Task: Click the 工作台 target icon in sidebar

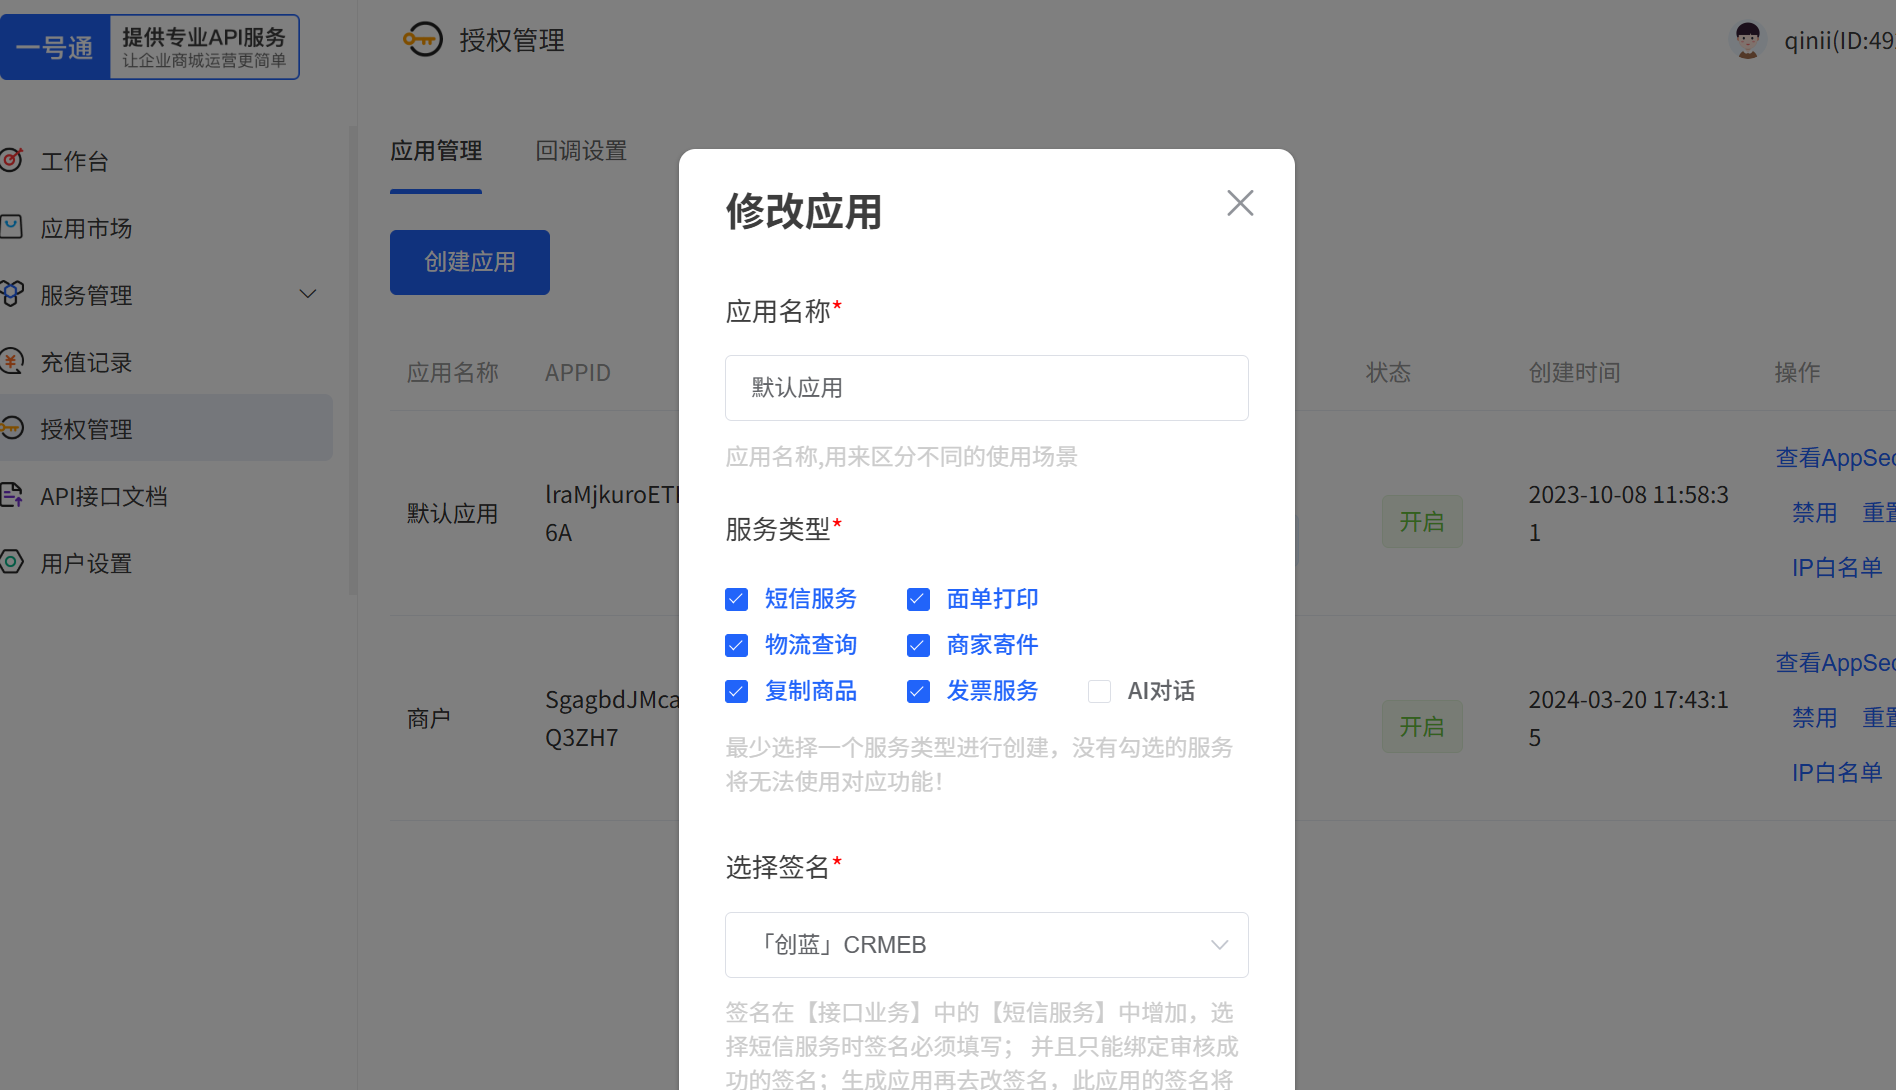Action: click(x=11, y=160)
